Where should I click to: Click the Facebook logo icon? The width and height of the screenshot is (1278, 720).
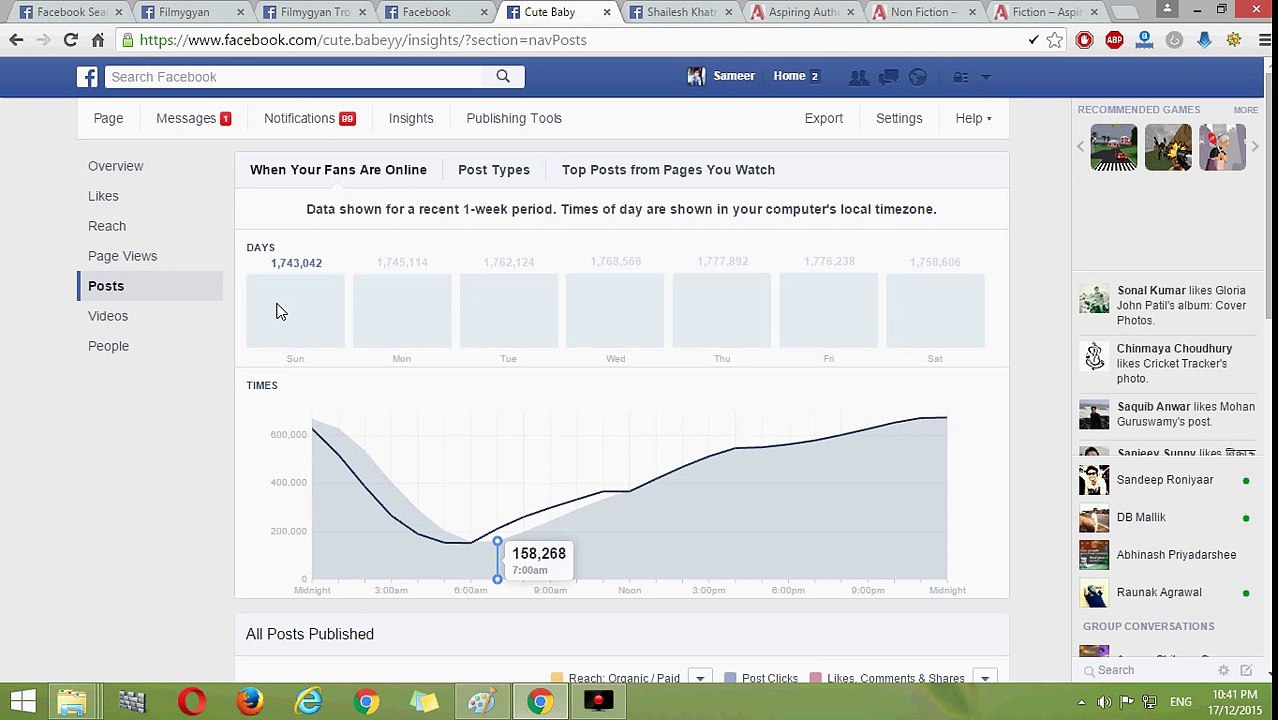88,77
